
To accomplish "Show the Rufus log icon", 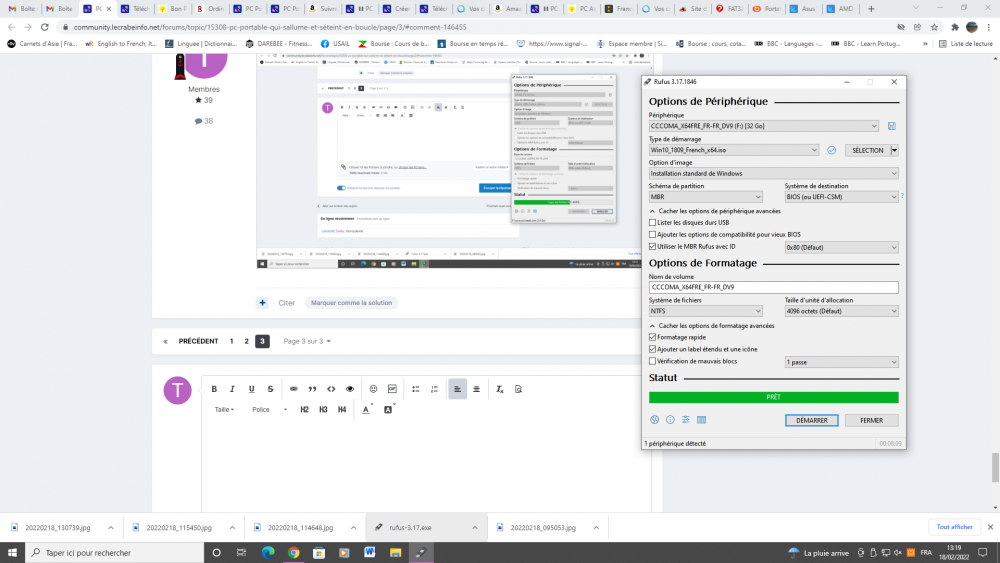I will point(702,420).
